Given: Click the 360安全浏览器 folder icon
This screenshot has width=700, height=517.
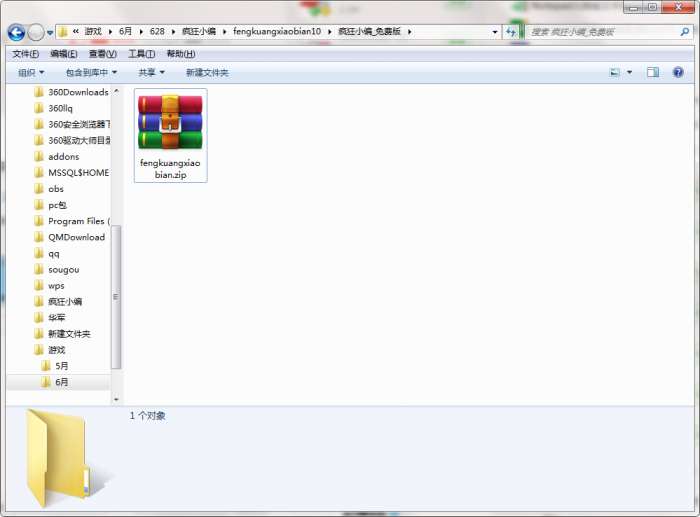Looking at the screenshot, I should click(x=39, y=125).
